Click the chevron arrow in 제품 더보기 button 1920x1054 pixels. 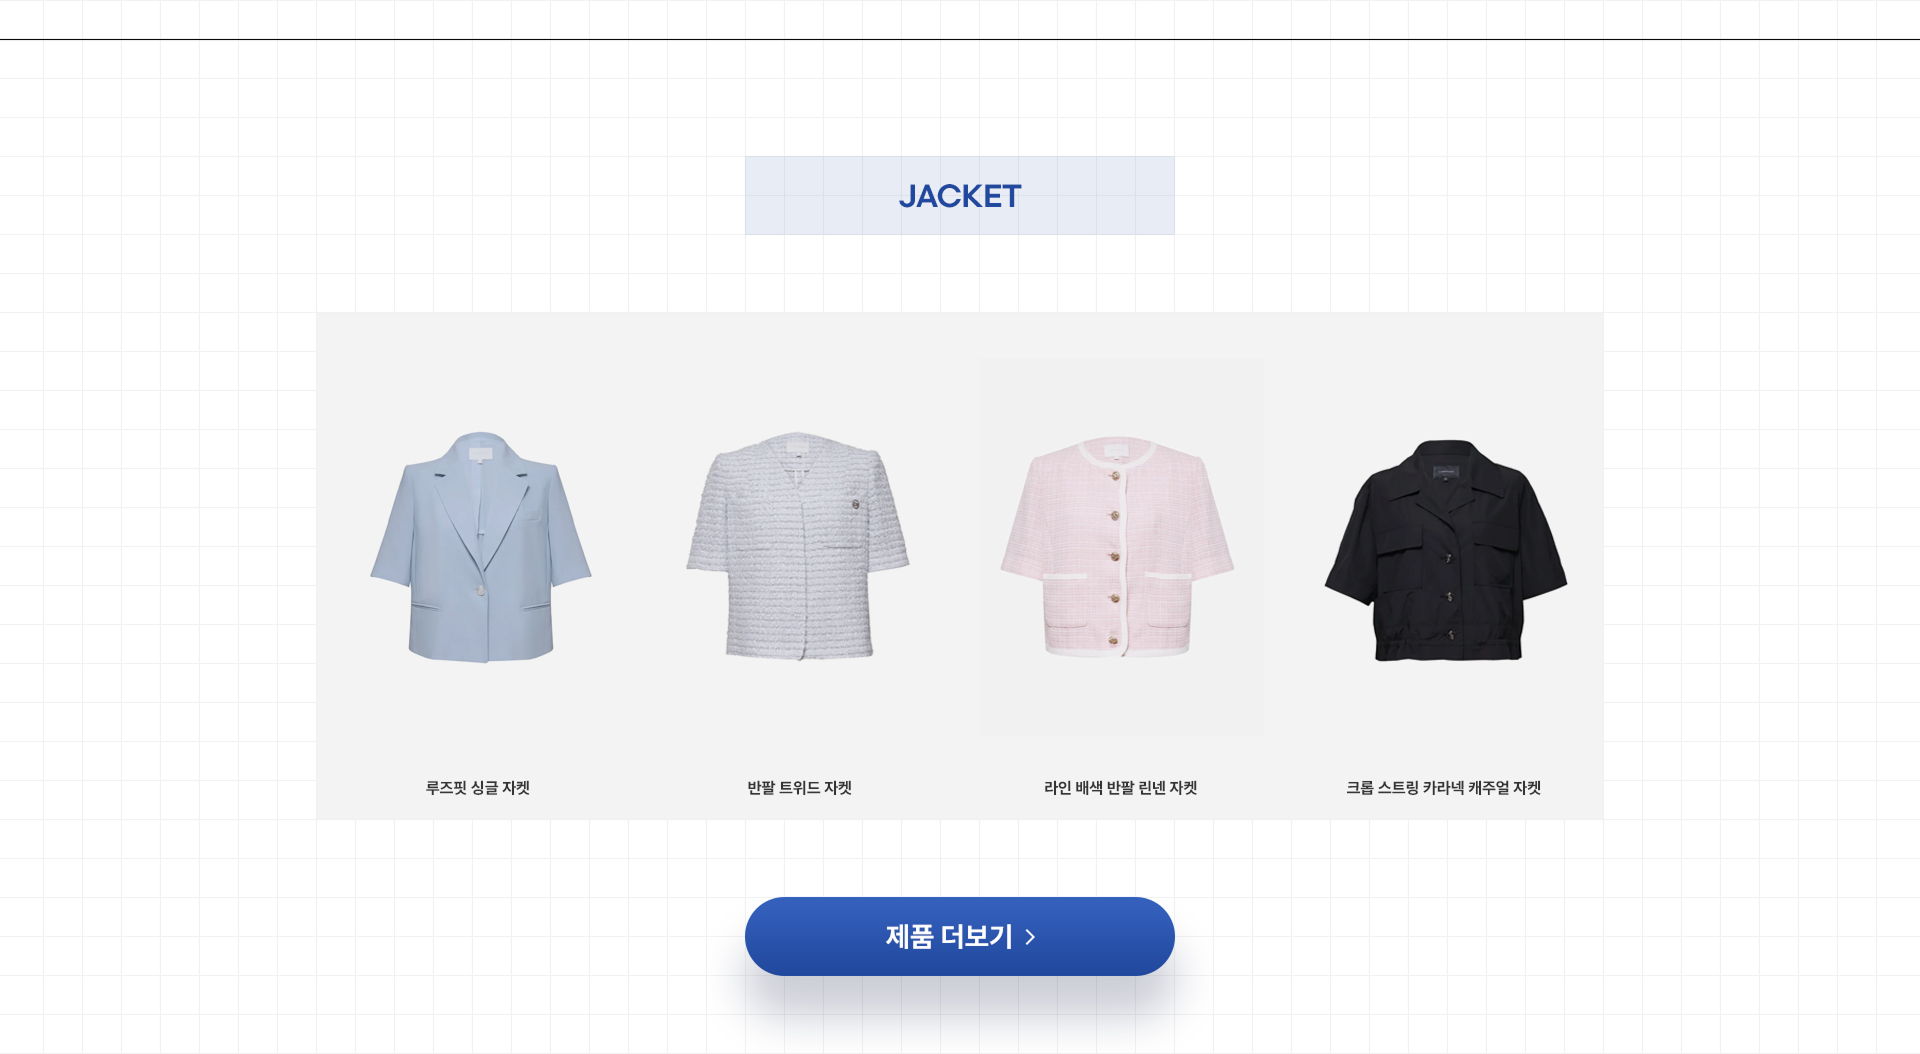[1030, 937]
